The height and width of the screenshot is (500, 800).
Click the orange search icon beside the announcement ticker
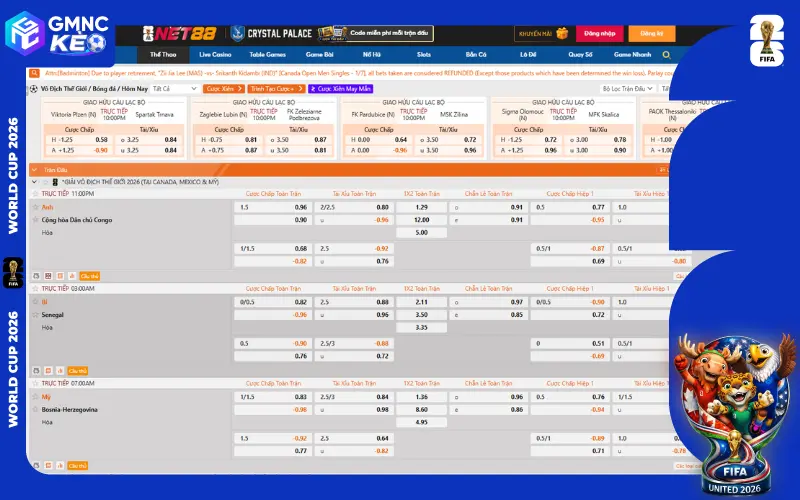pyautogui.click(x=34, y=73)
